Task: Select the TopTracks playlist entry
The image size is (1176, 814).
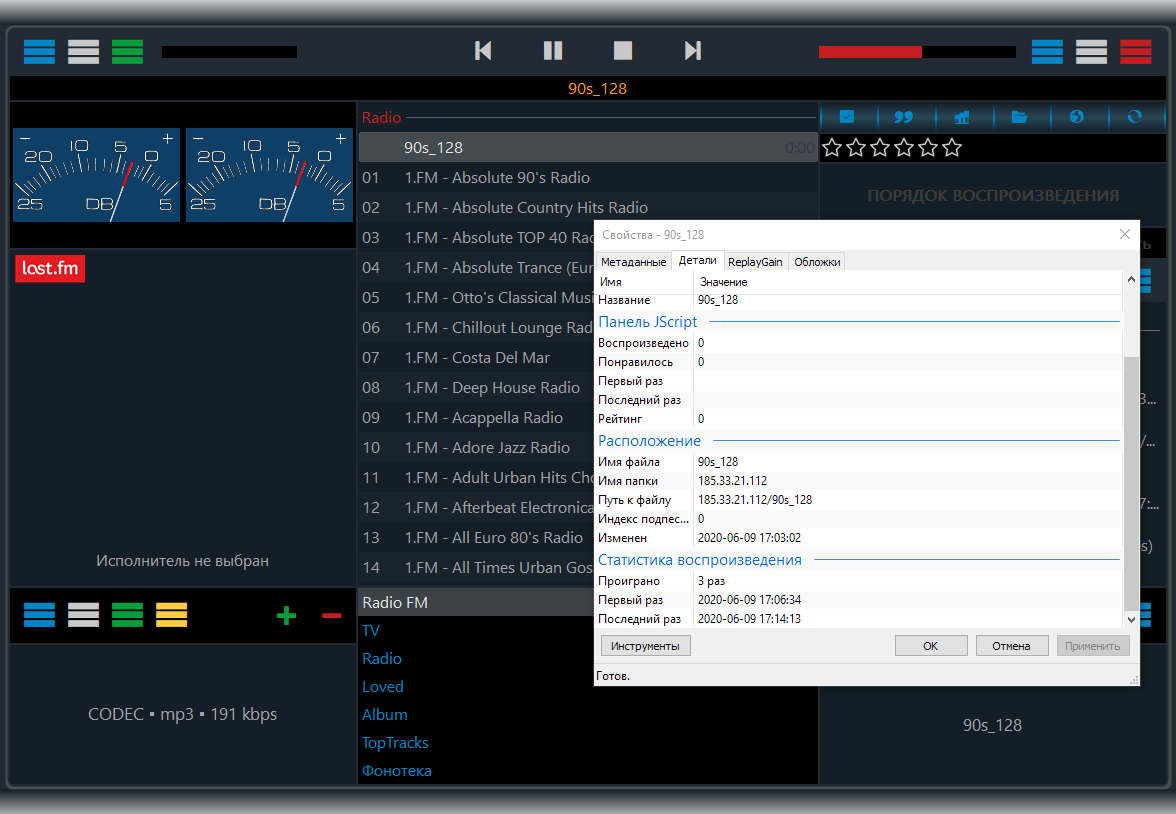Action: pos(395,743)
